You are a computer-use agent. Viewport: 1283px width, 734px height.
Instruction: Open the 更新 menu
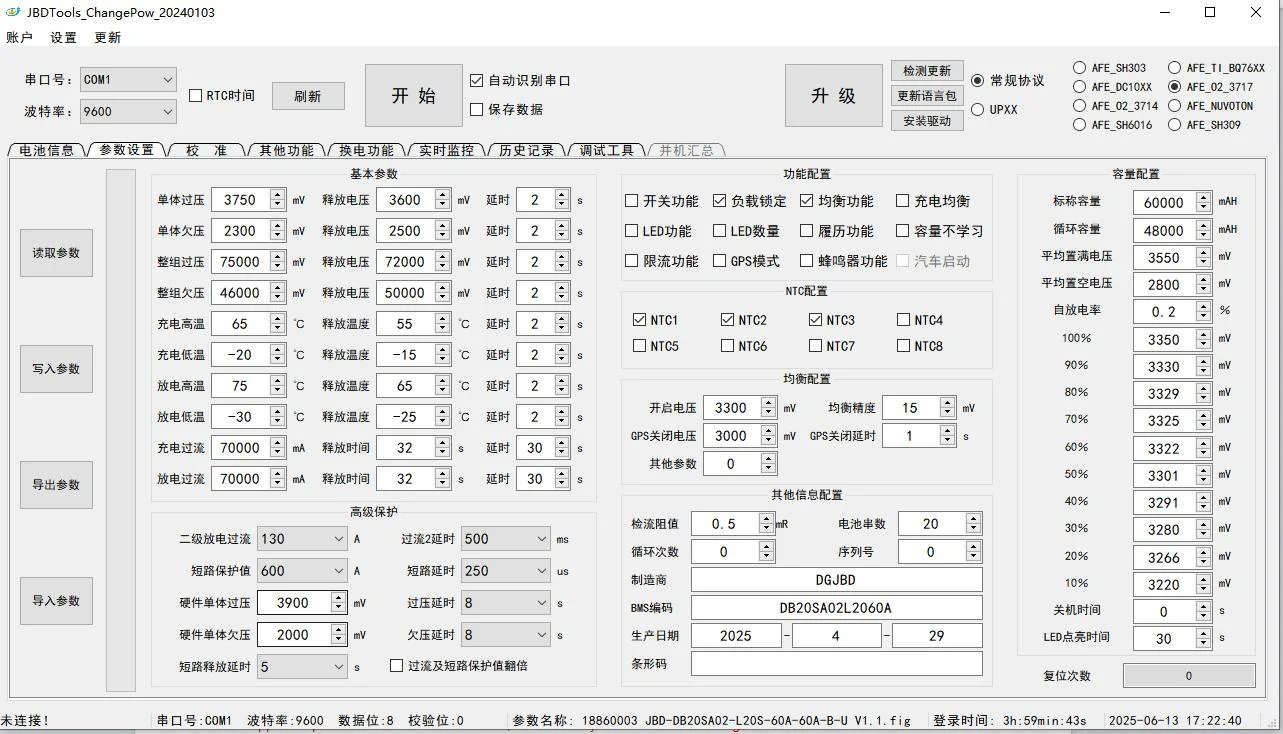click(107, 37)
